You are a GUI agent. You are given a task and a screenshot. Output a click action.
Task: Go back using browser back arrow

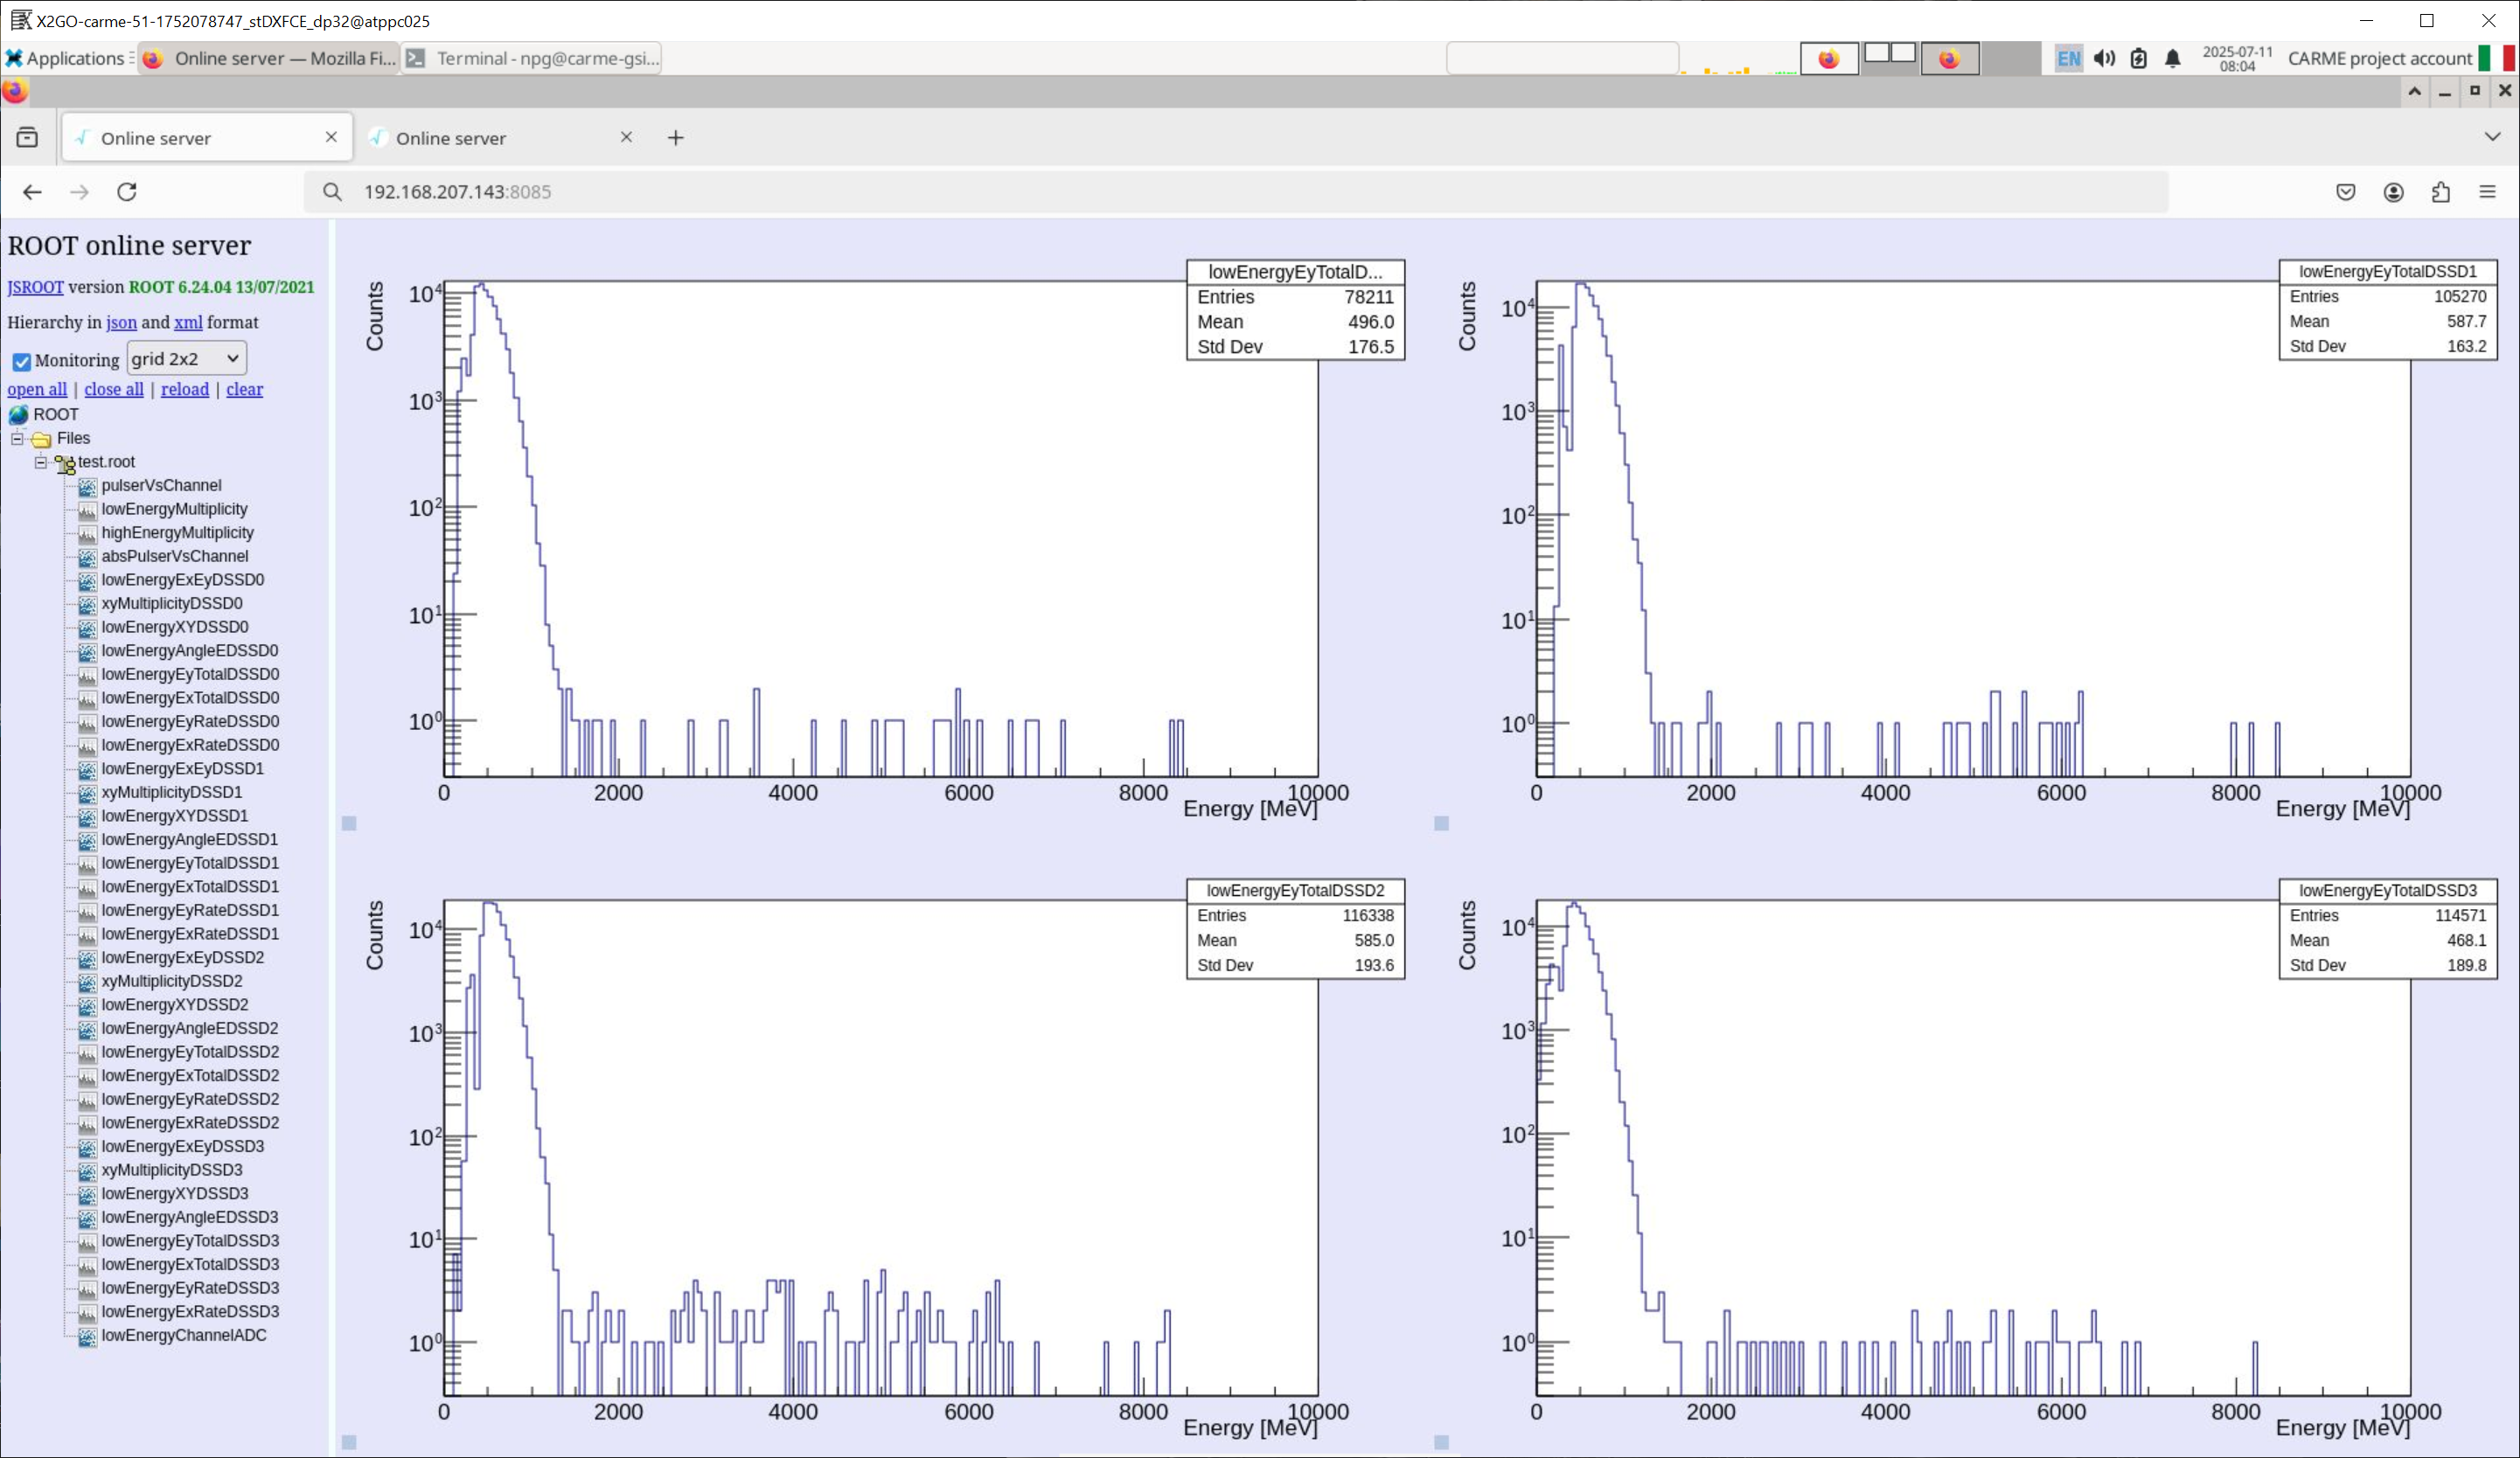32,192
